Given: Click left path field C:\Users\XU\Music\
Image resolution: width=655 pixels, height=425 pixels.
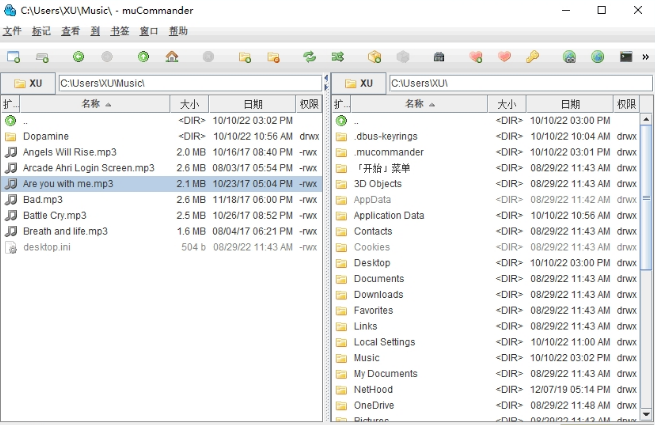Looking at the screenshot, I should [x=190, y=83].
